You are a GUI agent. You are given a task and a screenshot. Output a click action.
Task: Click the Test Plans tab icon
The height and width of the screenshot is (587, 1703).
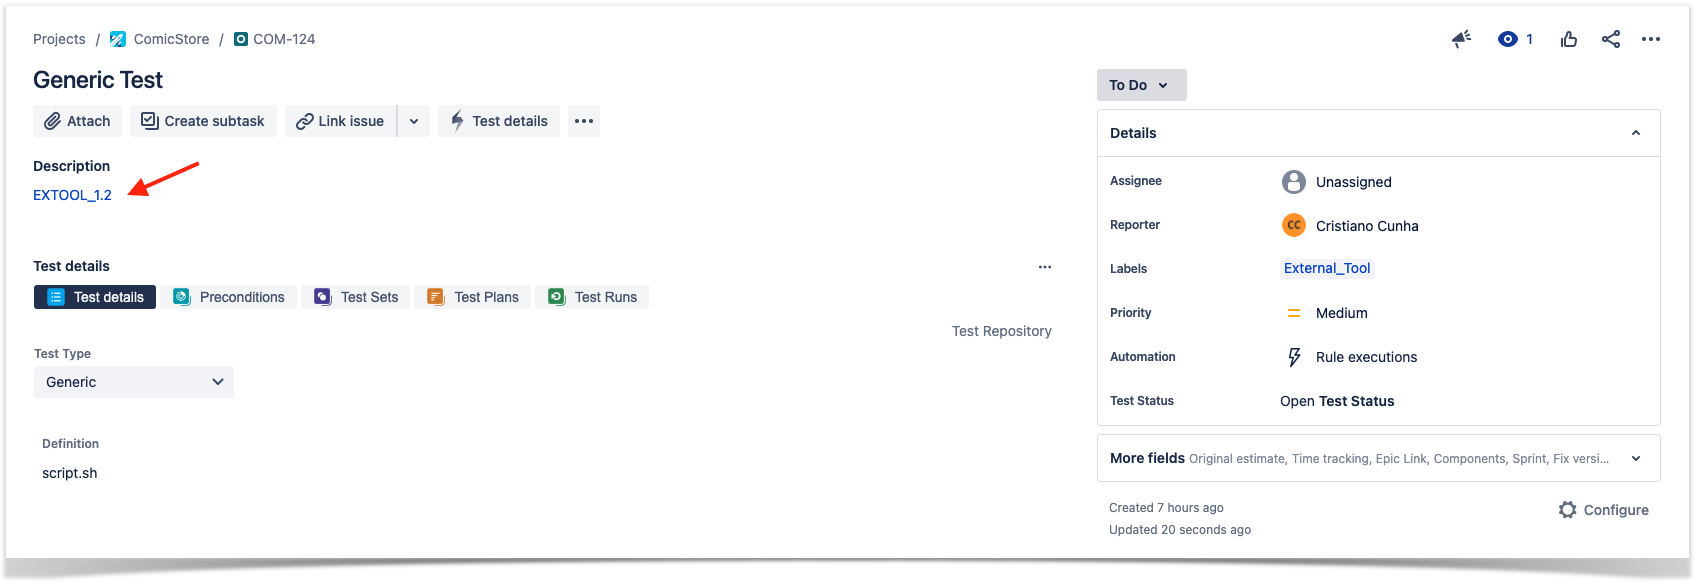click(435, 297)
